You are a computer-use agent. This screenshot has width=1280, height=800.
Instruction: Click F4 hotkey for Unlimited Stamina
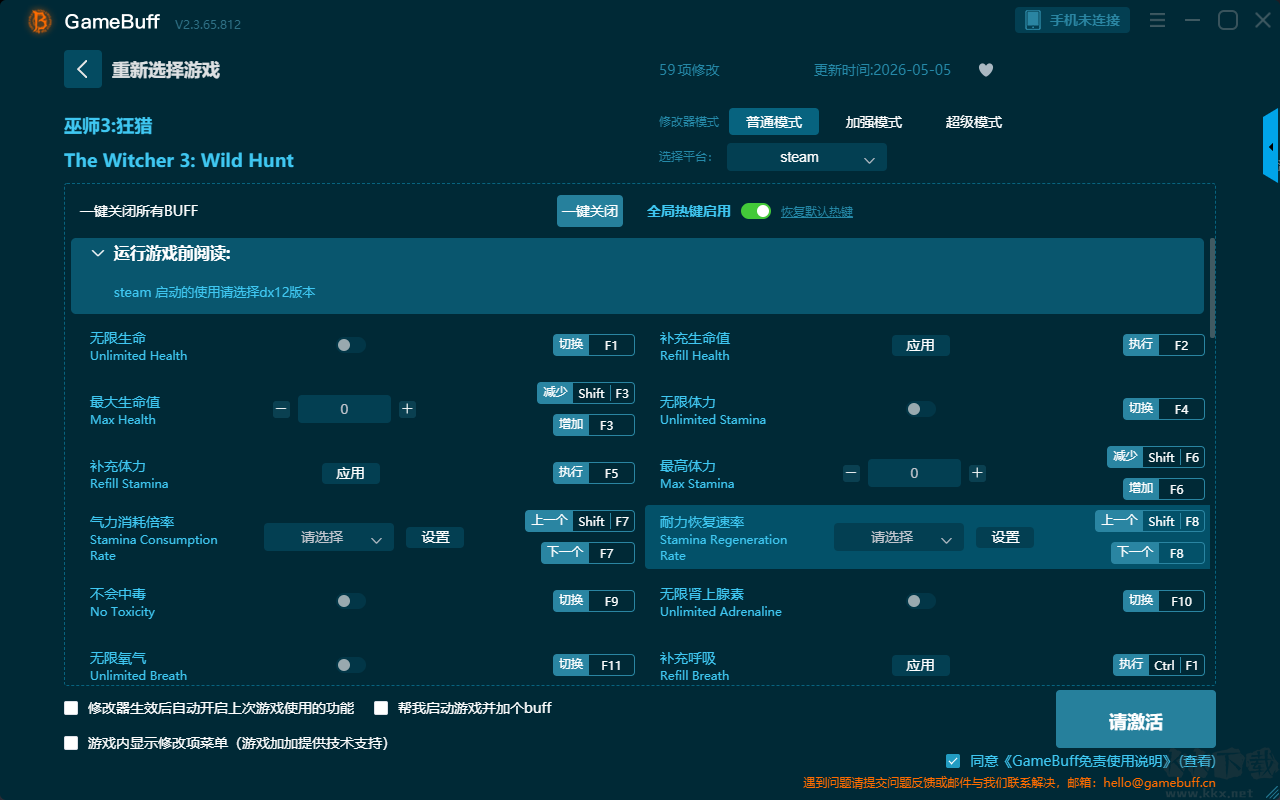click(x=1164, y=409)
